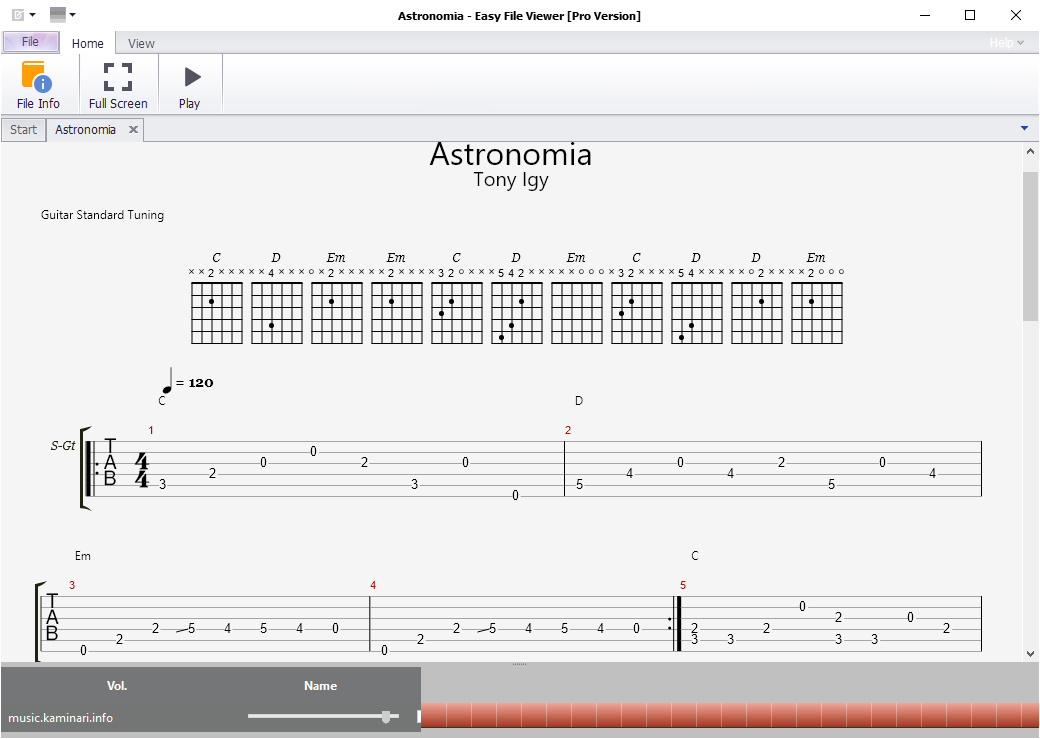Click the S-Gt track label
Screen dimensions: 1040x739
tap(63, 446)
